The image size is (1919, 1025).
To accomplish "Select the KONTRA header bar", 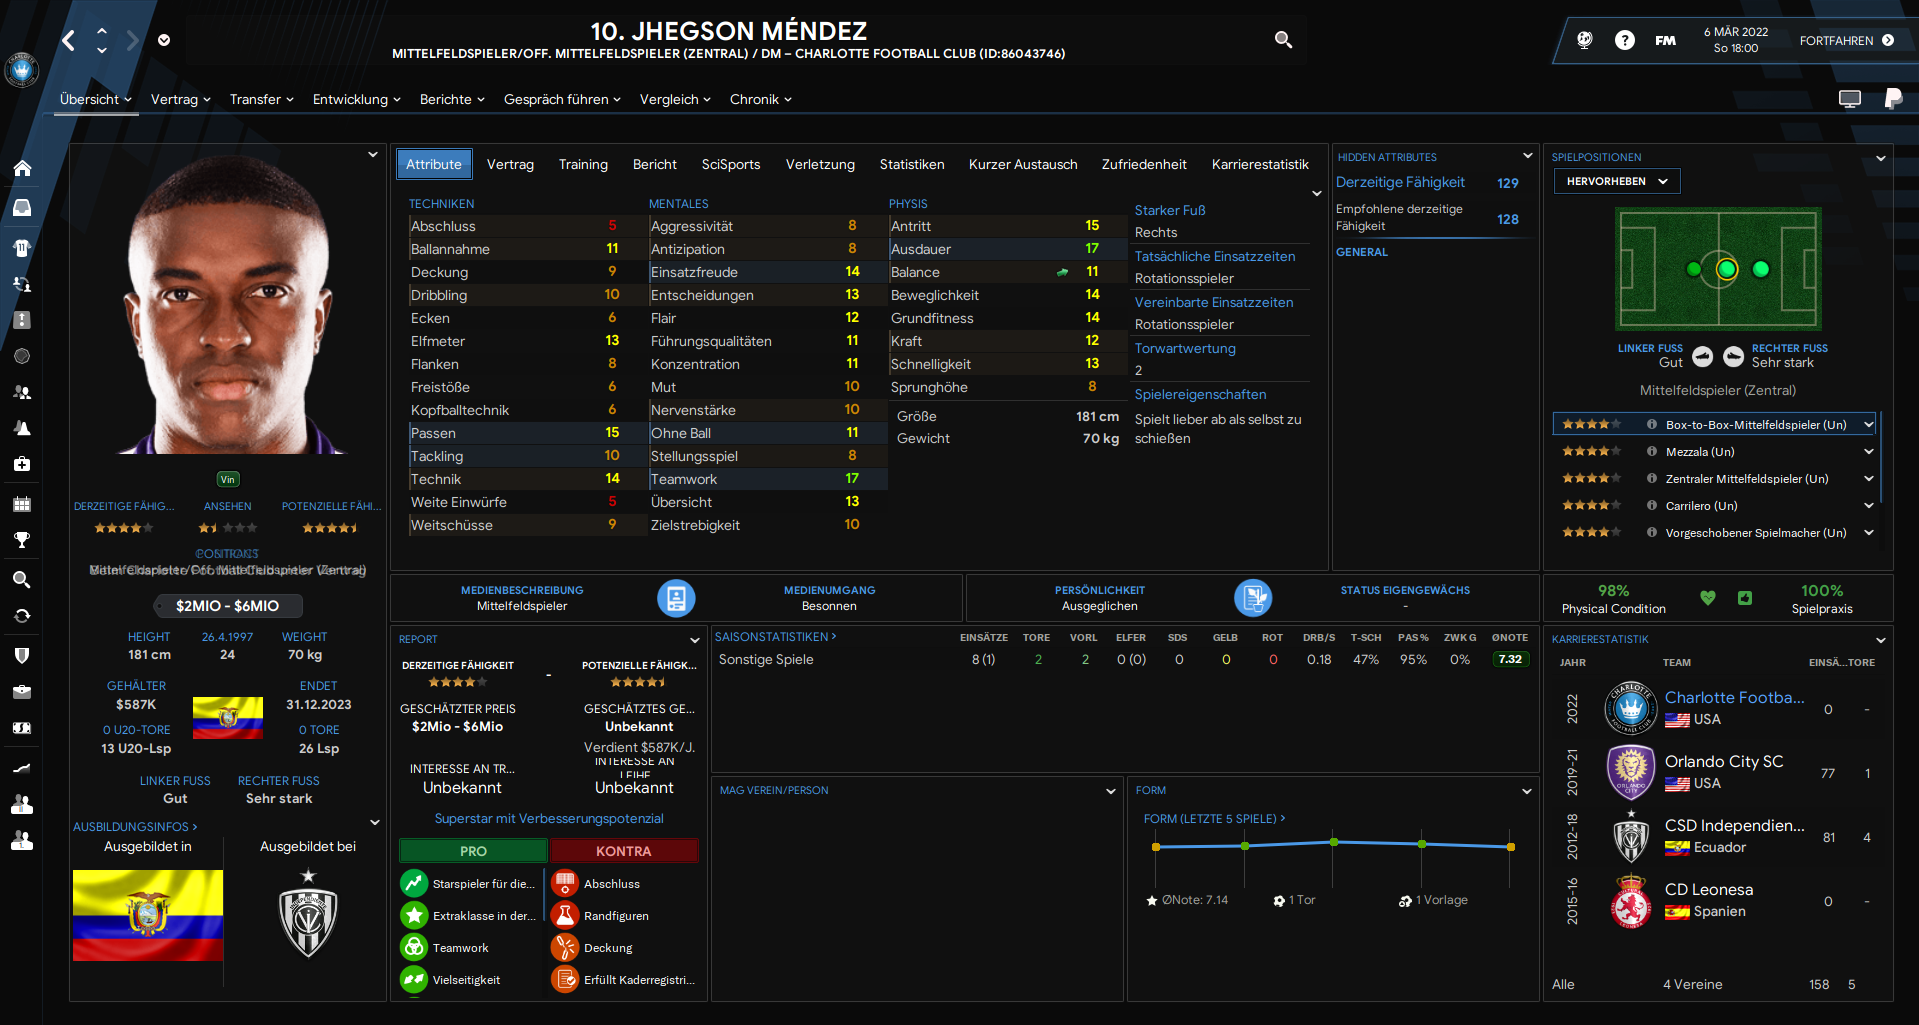I will coord(623,851).
